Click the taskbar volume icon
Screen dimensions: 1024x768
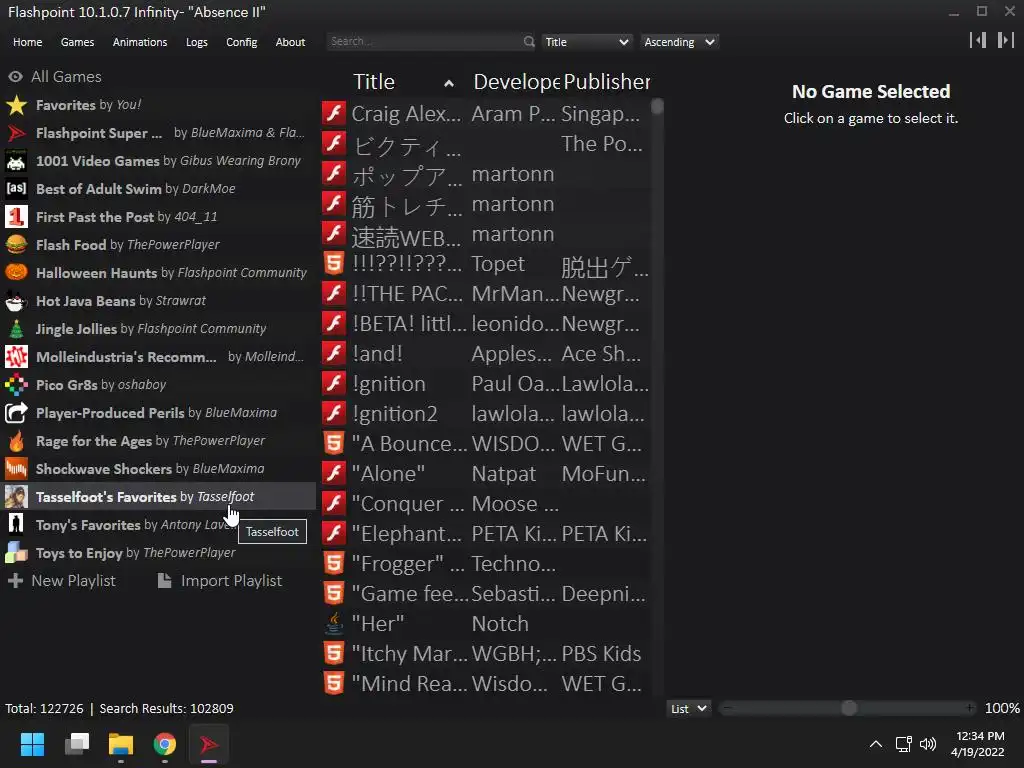(927, 744)
